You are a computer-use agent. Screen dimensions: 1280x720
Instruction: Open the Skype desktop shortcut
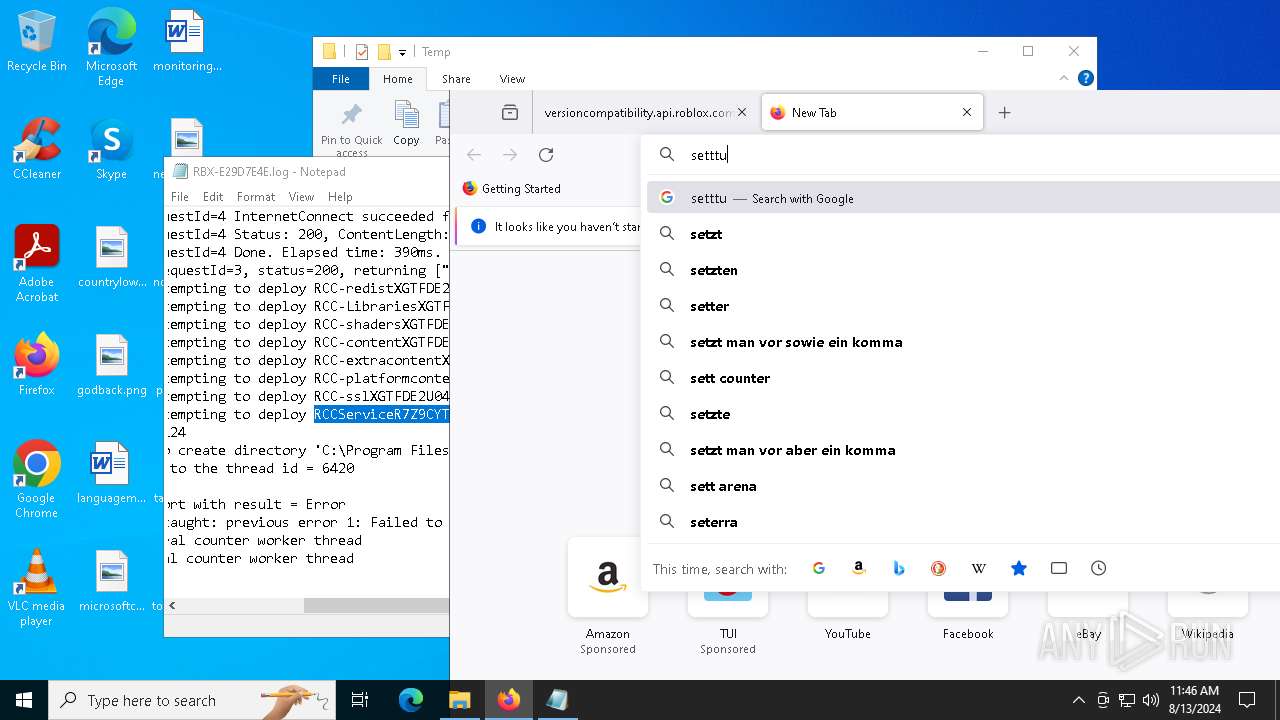[111, 148]
